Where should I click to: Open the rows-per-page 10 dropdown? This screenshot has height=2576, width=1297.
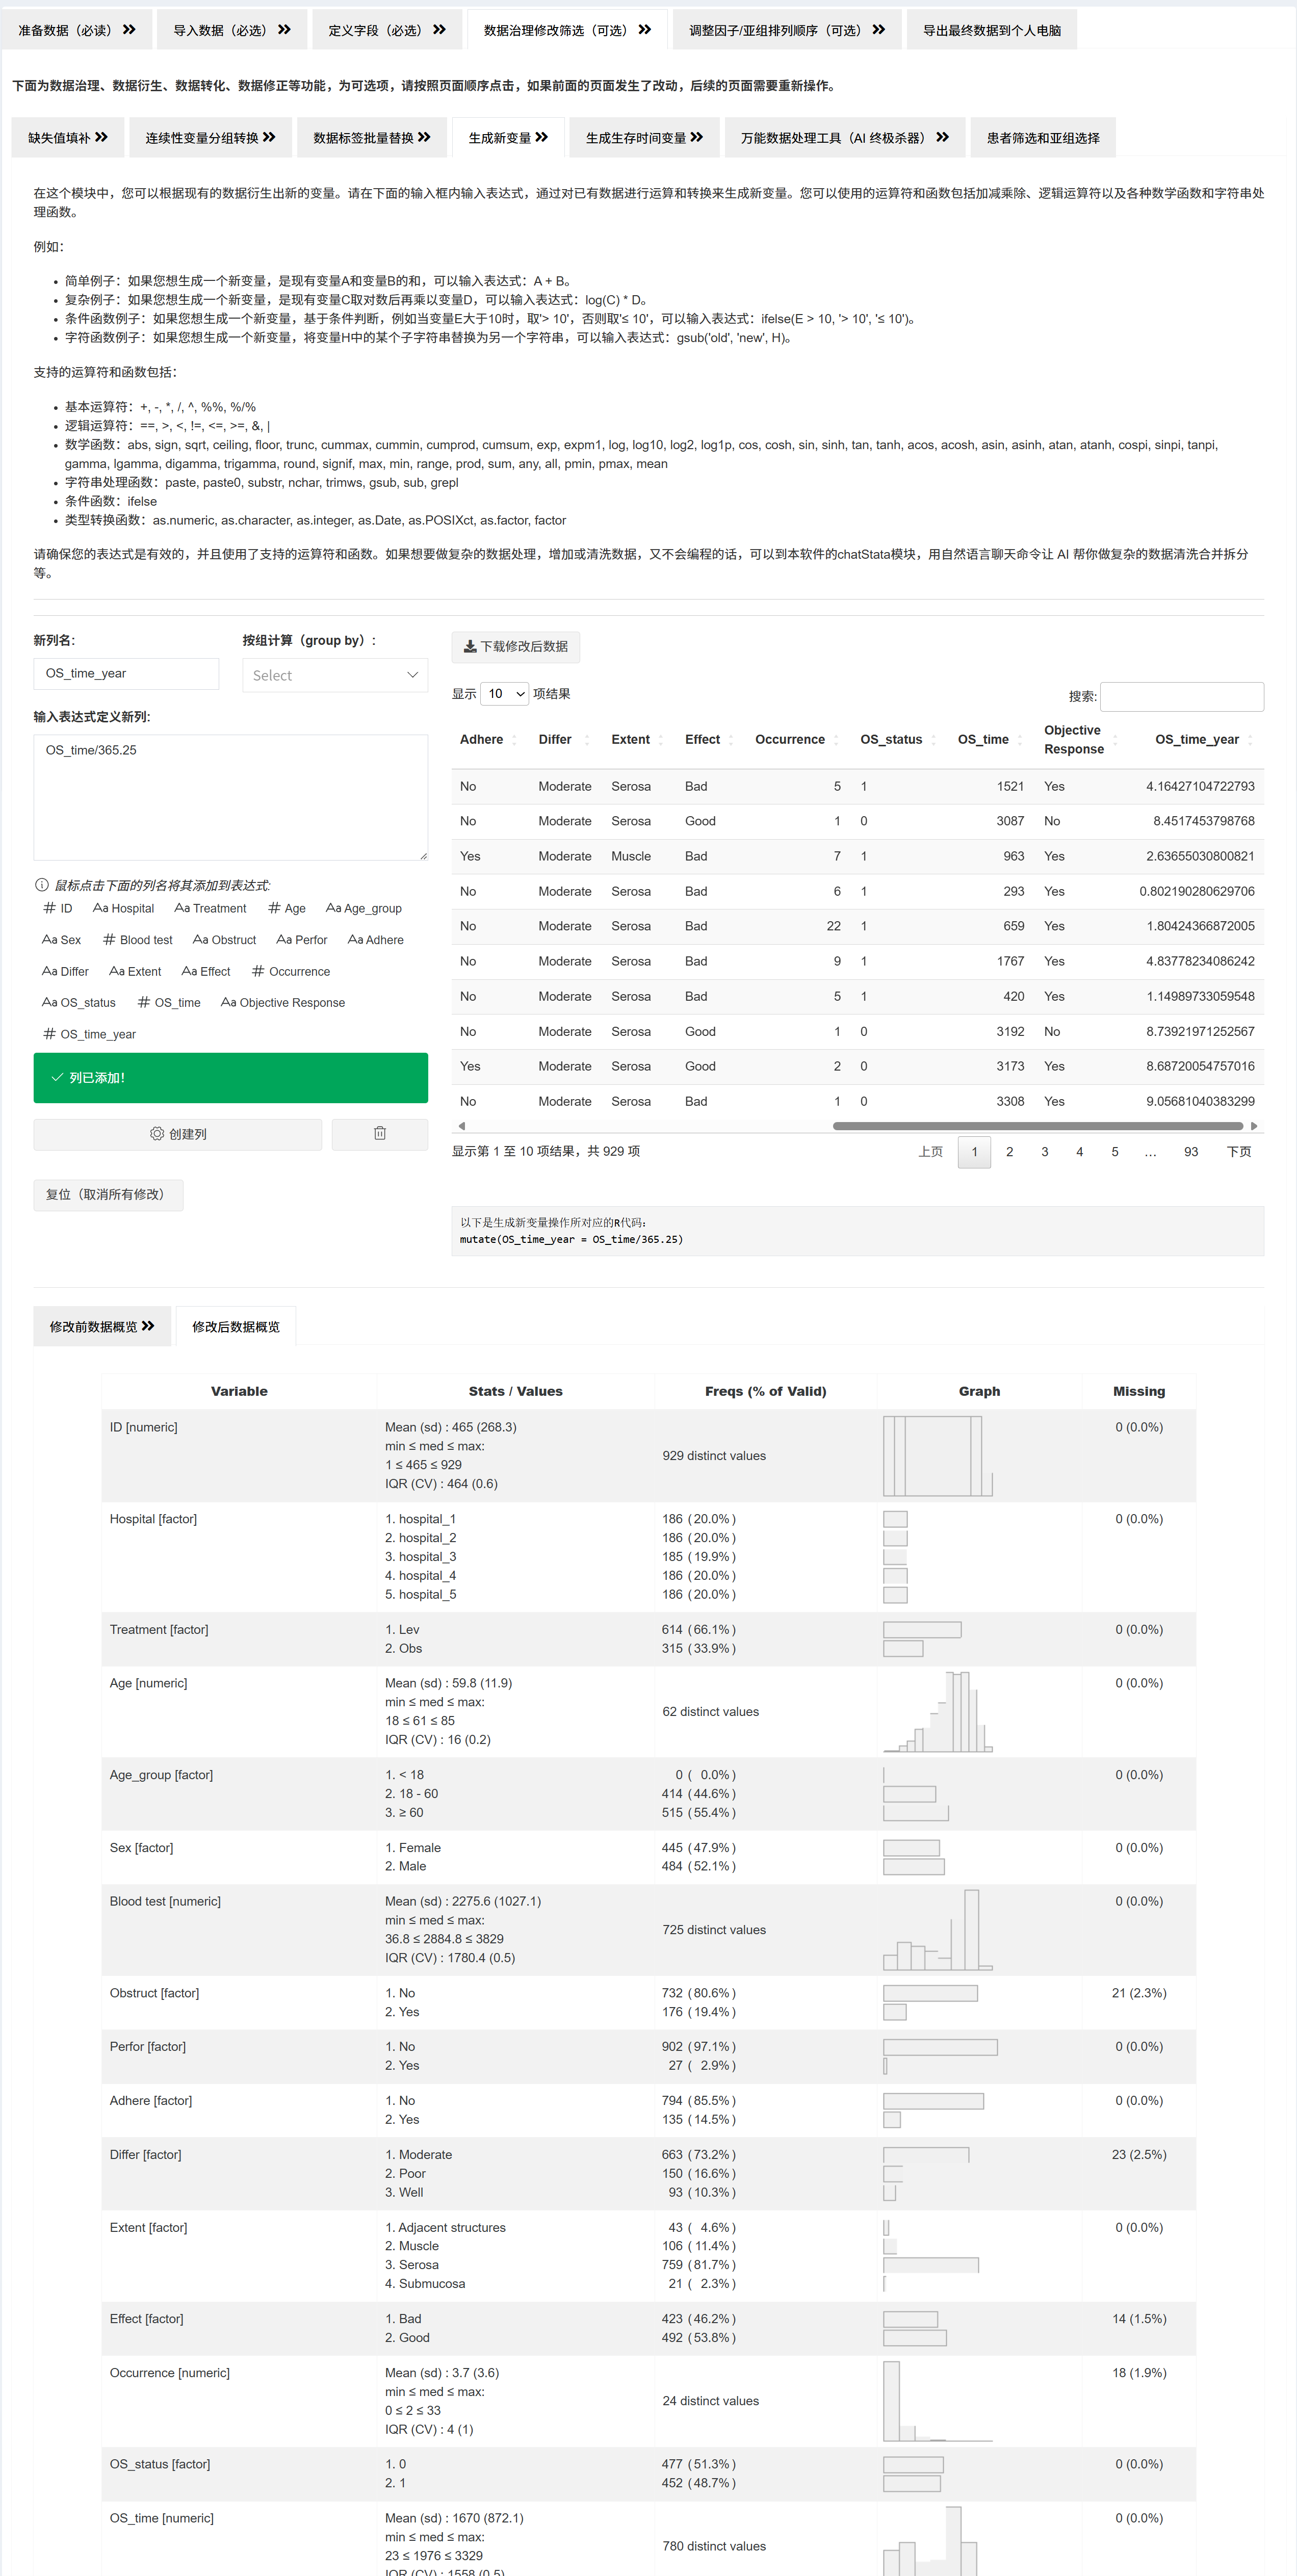pyautogui.click(x=505, y=694)
